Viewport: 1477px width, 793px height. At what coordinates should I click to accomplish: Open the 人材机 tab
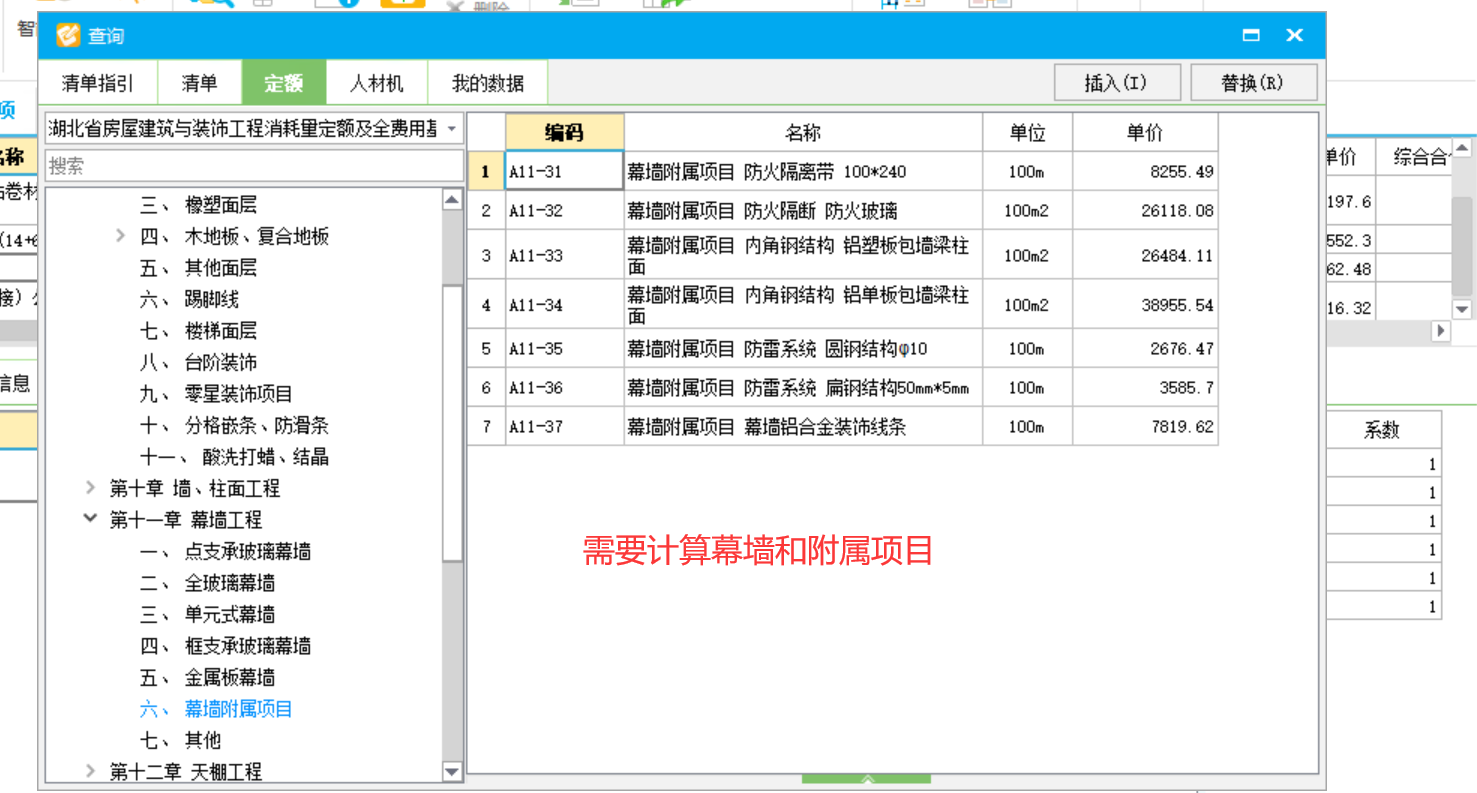click(376, 83)
